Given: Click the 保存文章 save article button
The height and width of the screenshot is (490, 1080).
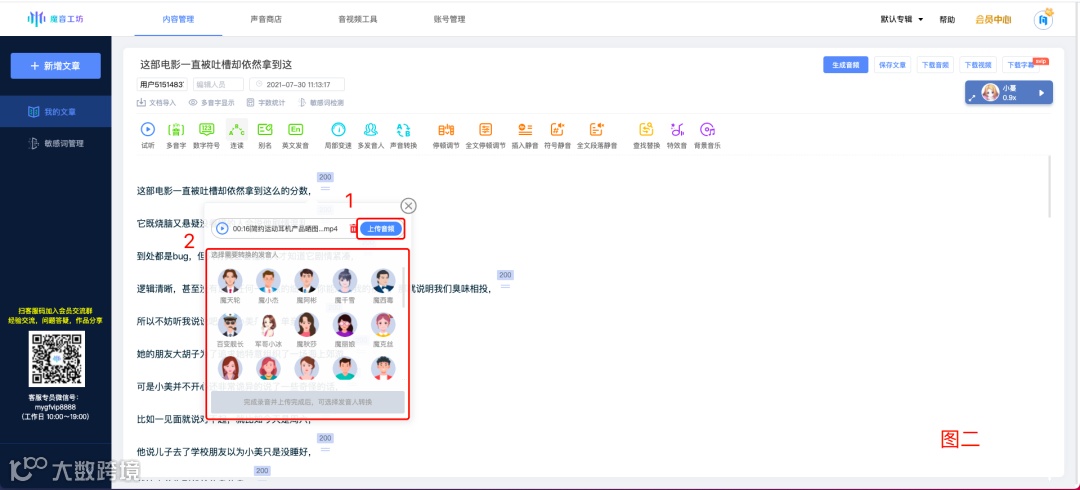Looking at the screenshot, I should pos(893,65).
